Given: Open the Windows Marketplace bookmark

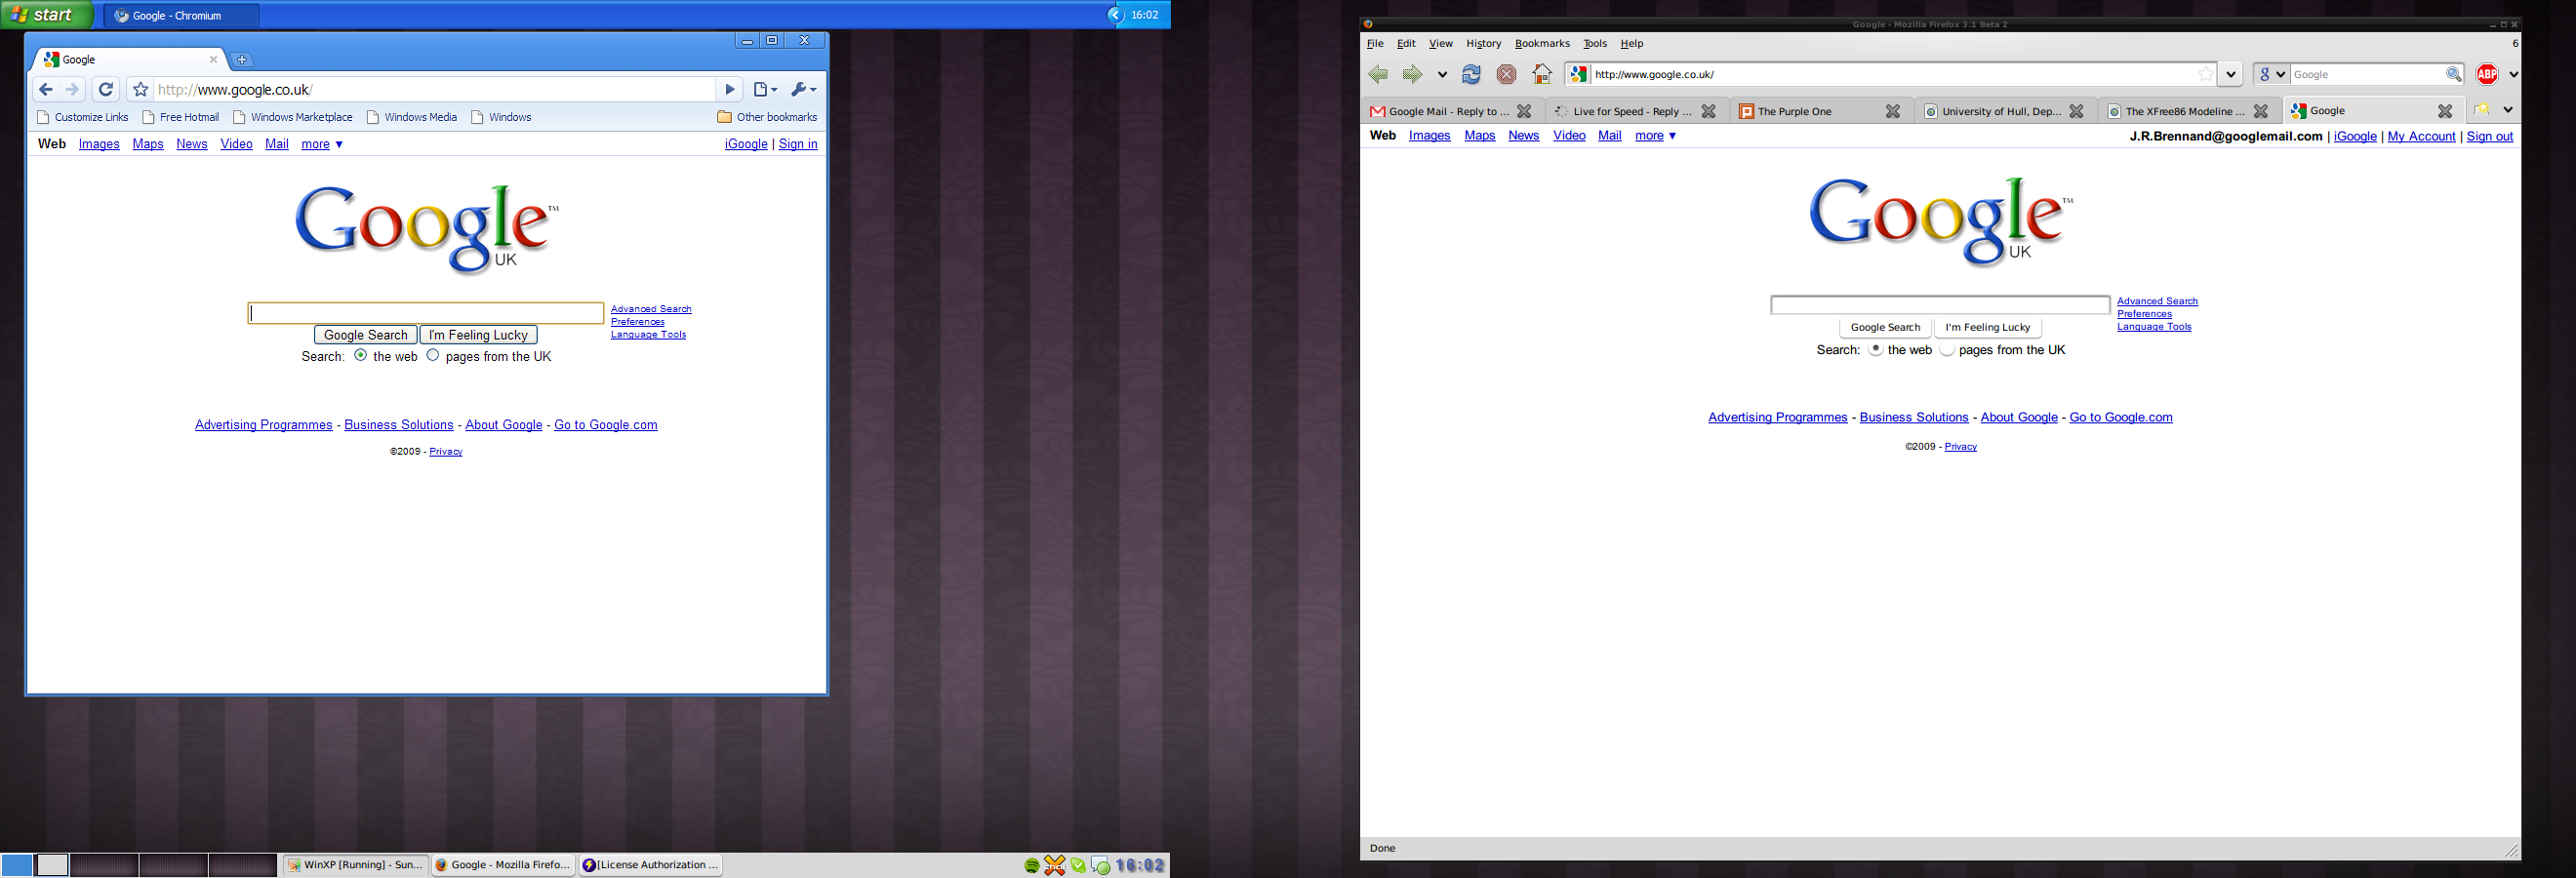Looking at the screenshot, I should coord(293,117).
